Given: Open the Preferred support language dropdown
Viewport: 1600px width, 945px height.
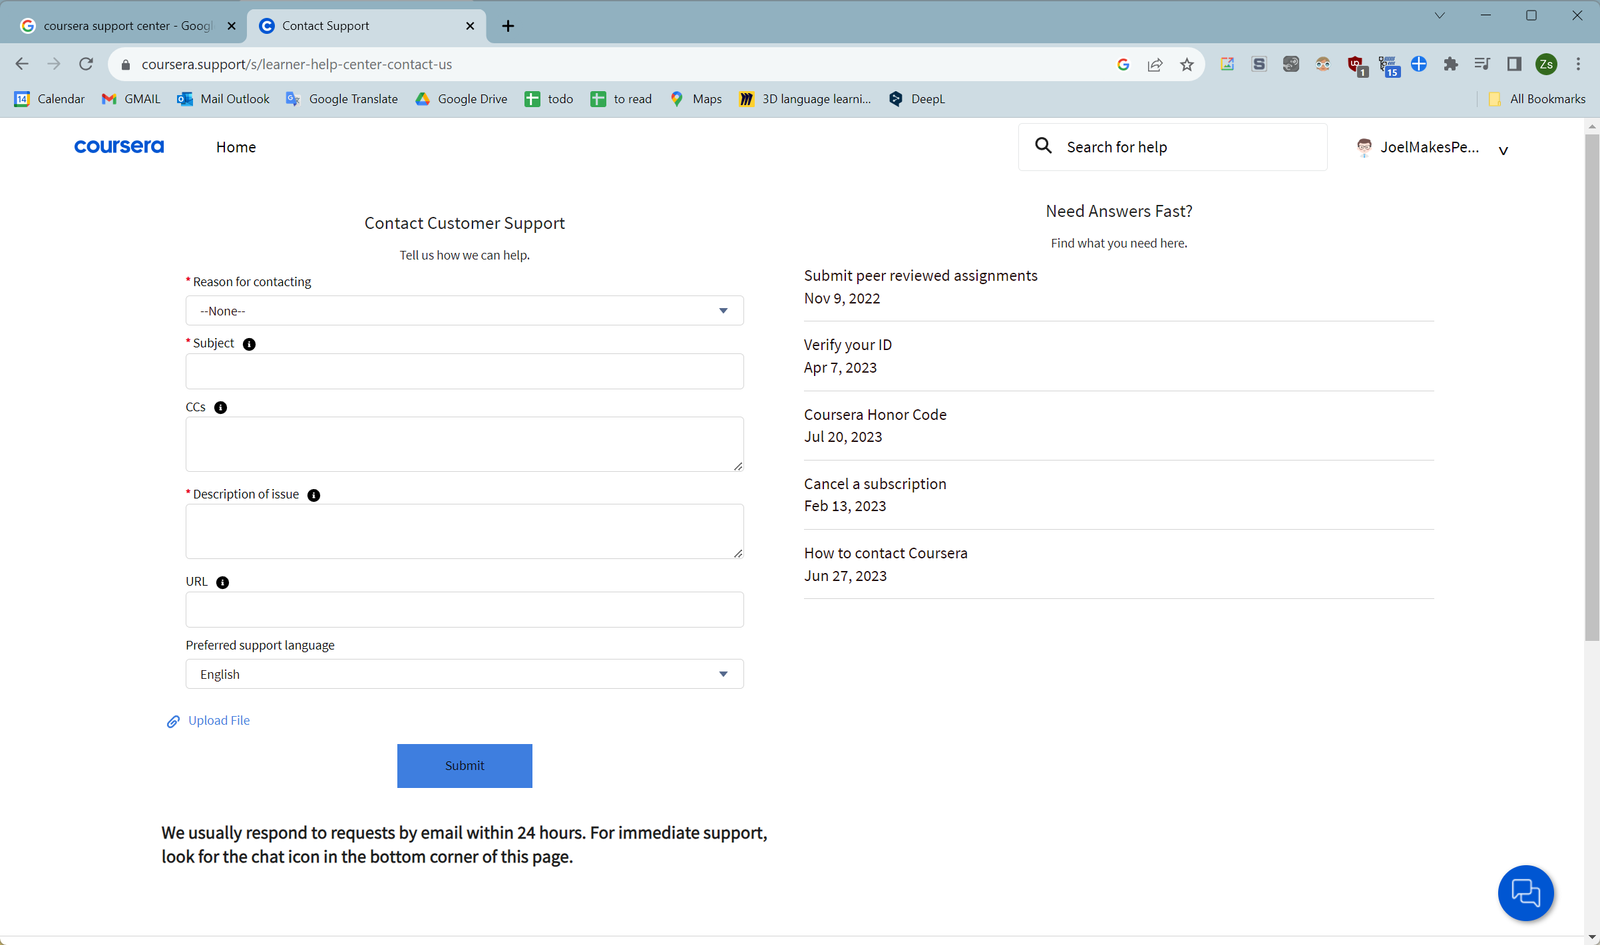Looking at the screenshot, I should [464, 674].
